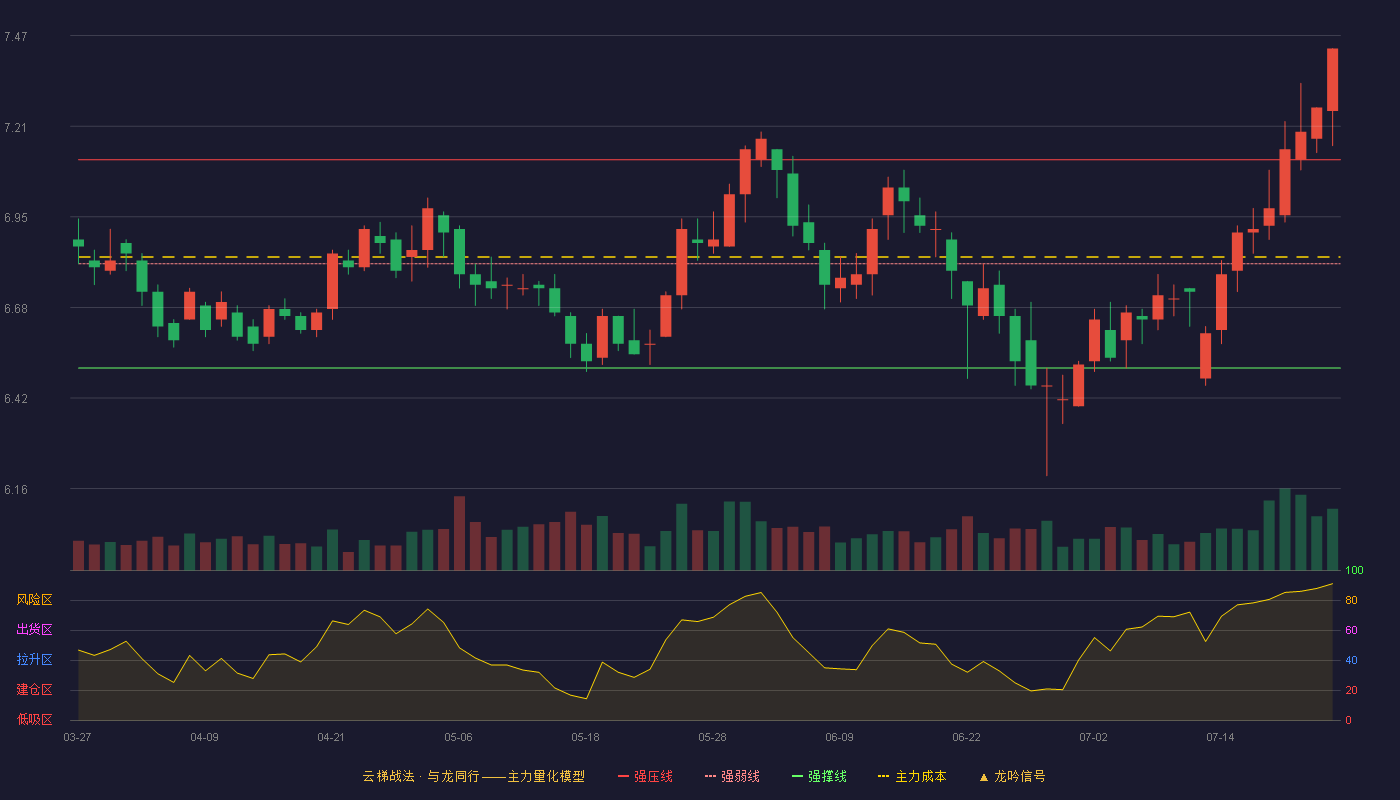Toggle the 龙吟信号 triangle legend entry
This screenshot has width=1400, height=800.
[x=1012, y=776]
